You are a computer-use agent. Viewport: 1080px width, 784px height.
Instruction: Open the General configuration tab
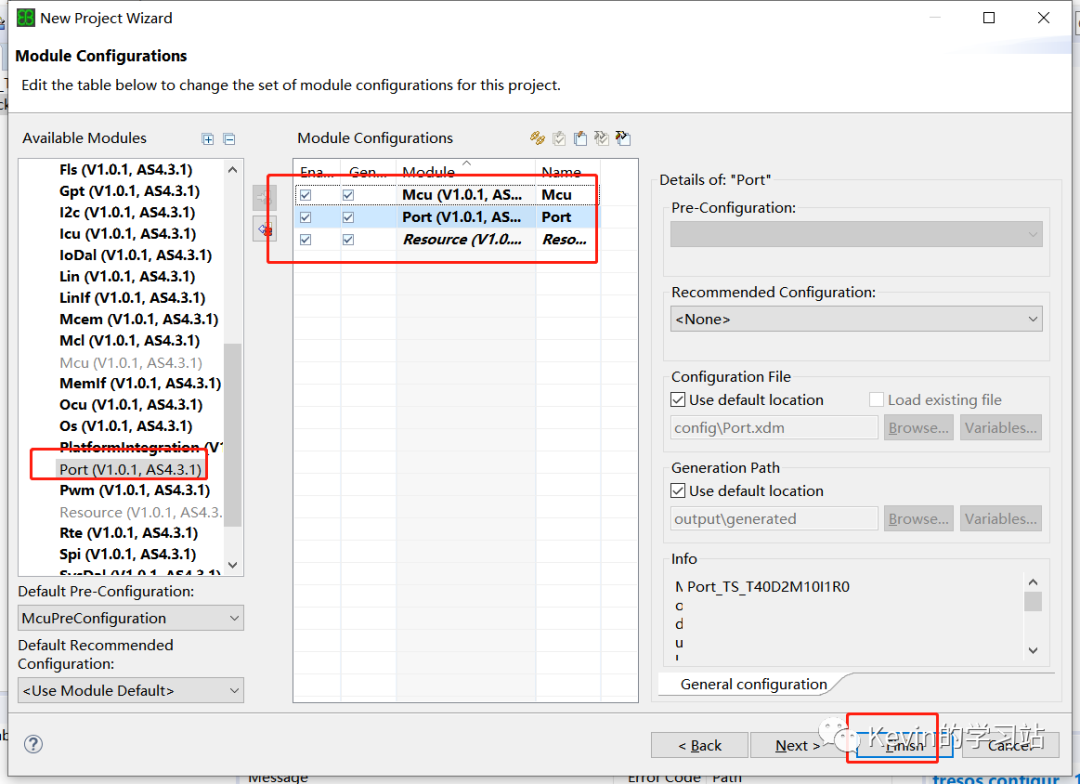click(x=754, y=684)
